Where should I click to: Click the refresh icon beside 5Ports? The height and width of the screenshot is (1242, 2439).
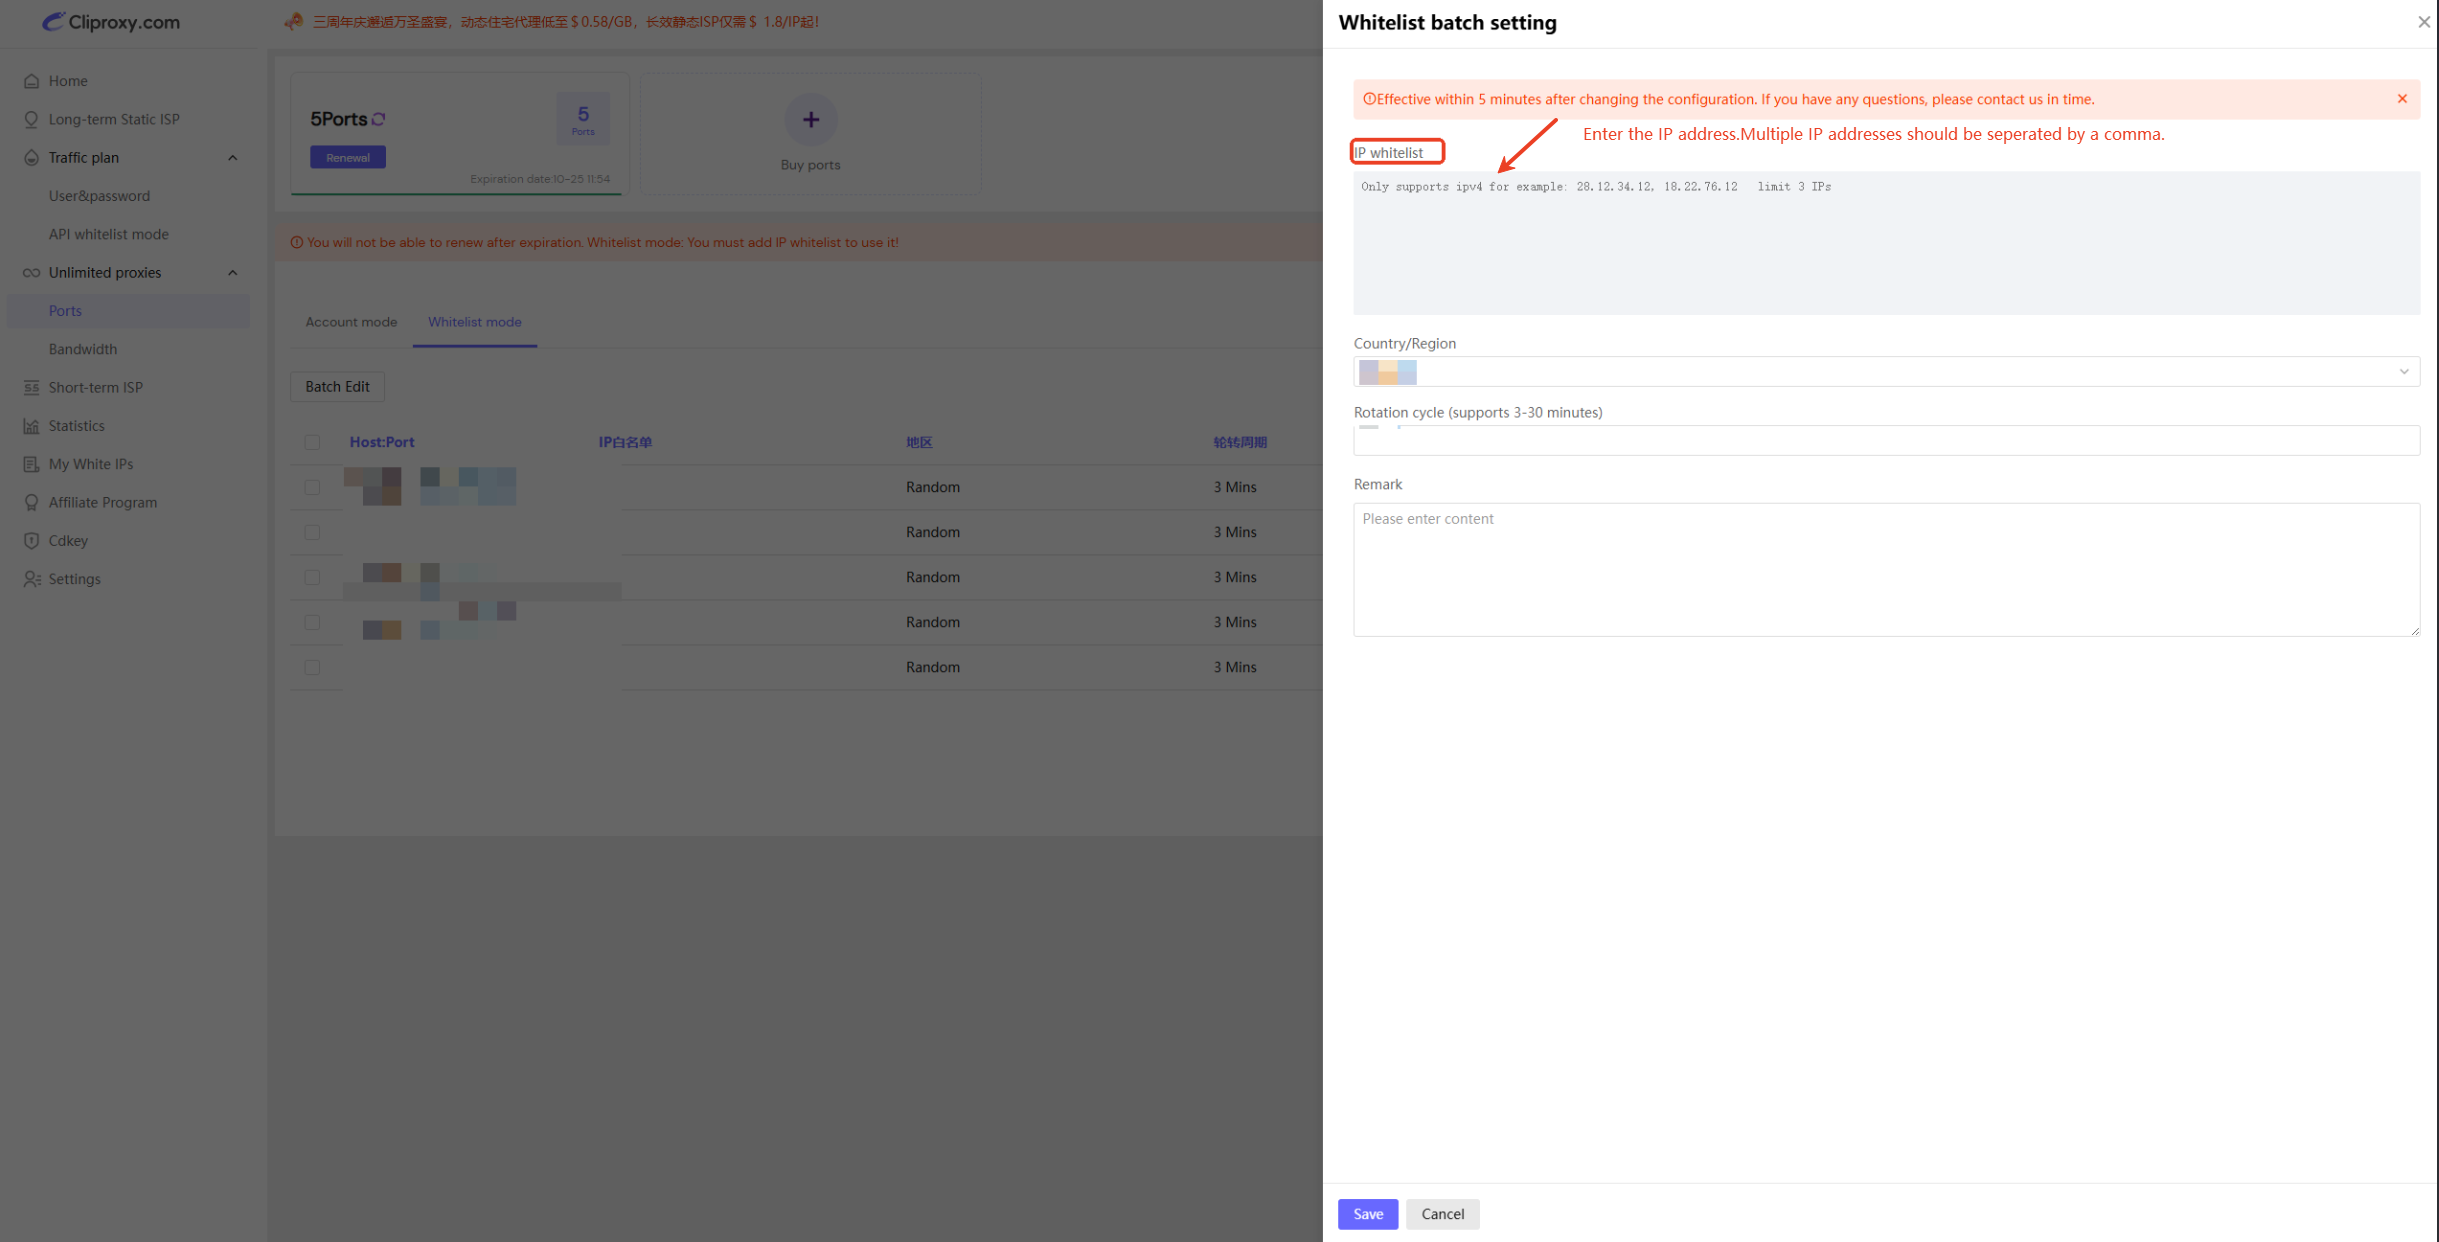click(379, 119)
